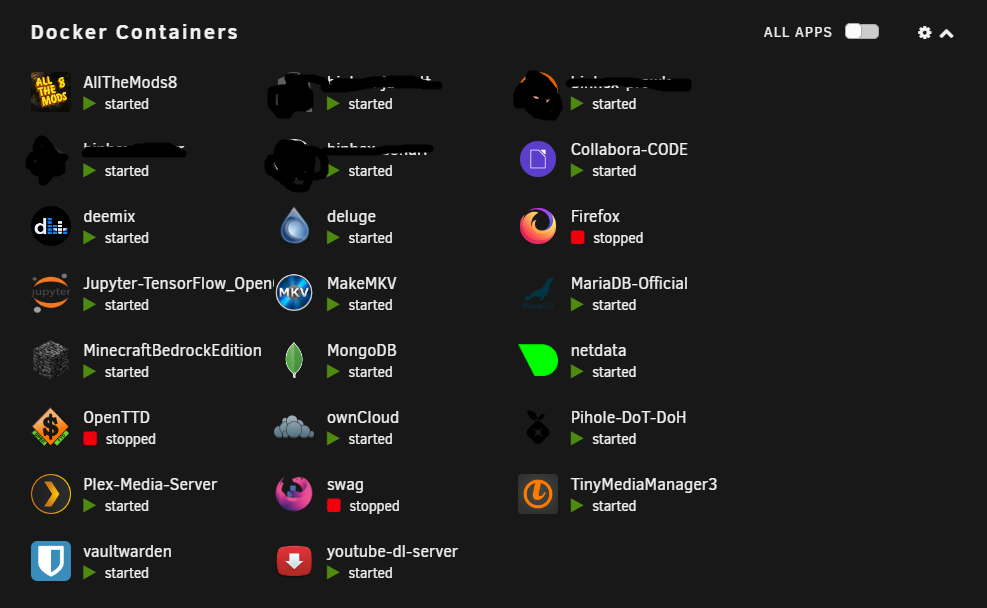Open the Plex-Media-Server icon
Image resolution: width=987 pixels, height=608 pixels.
tap(50, 494)
